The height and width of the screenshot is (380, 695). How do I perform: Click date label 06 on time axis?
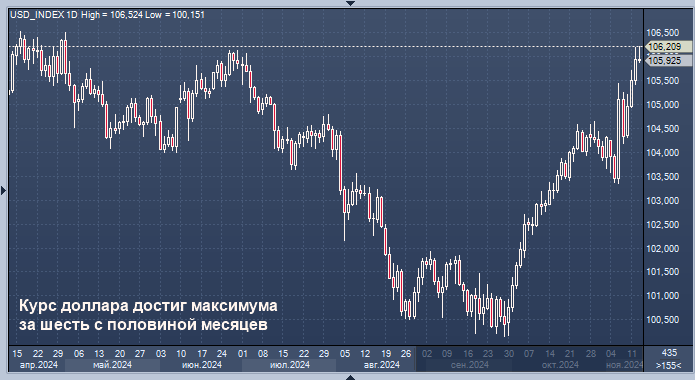pos(79,353)
